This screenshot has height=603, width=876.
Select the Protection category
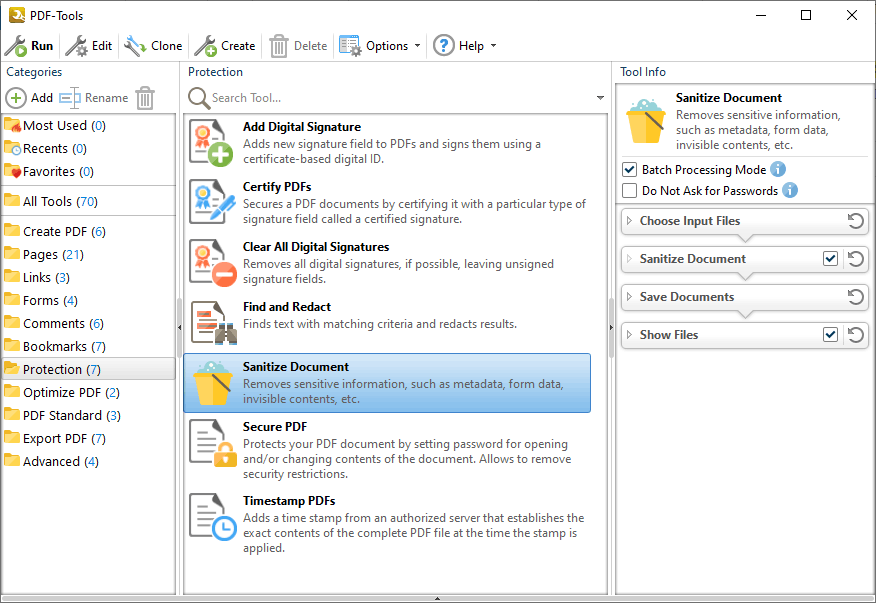tap(89, 369)
